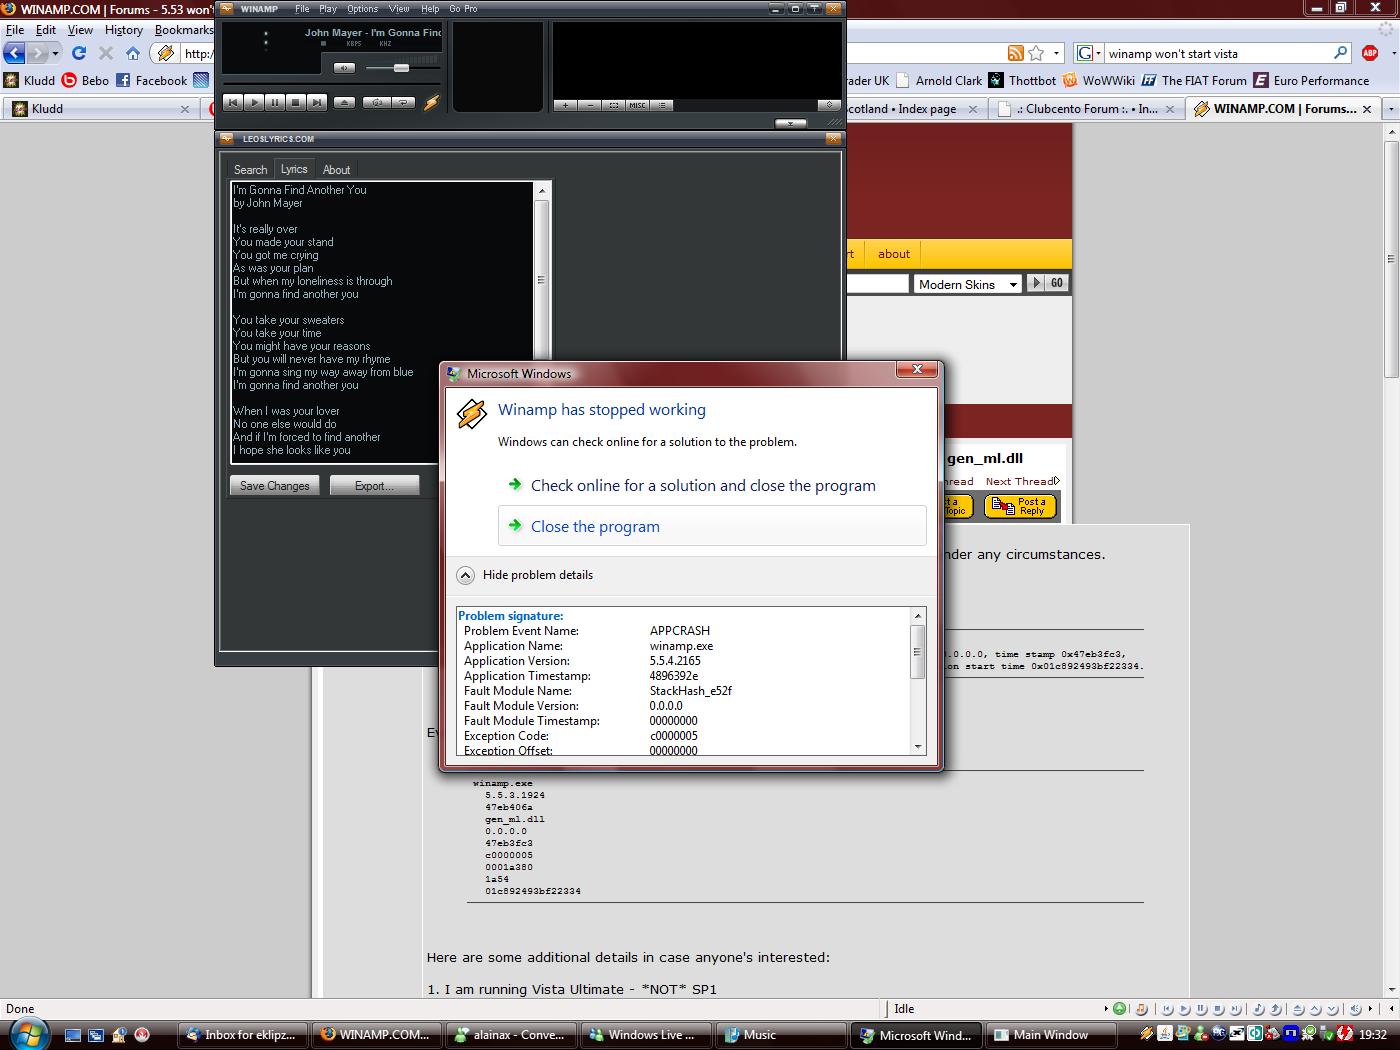Image resolution: width=1400 pixels, height=1050 pixels.
Task: Click playlist select button in Winamp
Action: point(613,105)
